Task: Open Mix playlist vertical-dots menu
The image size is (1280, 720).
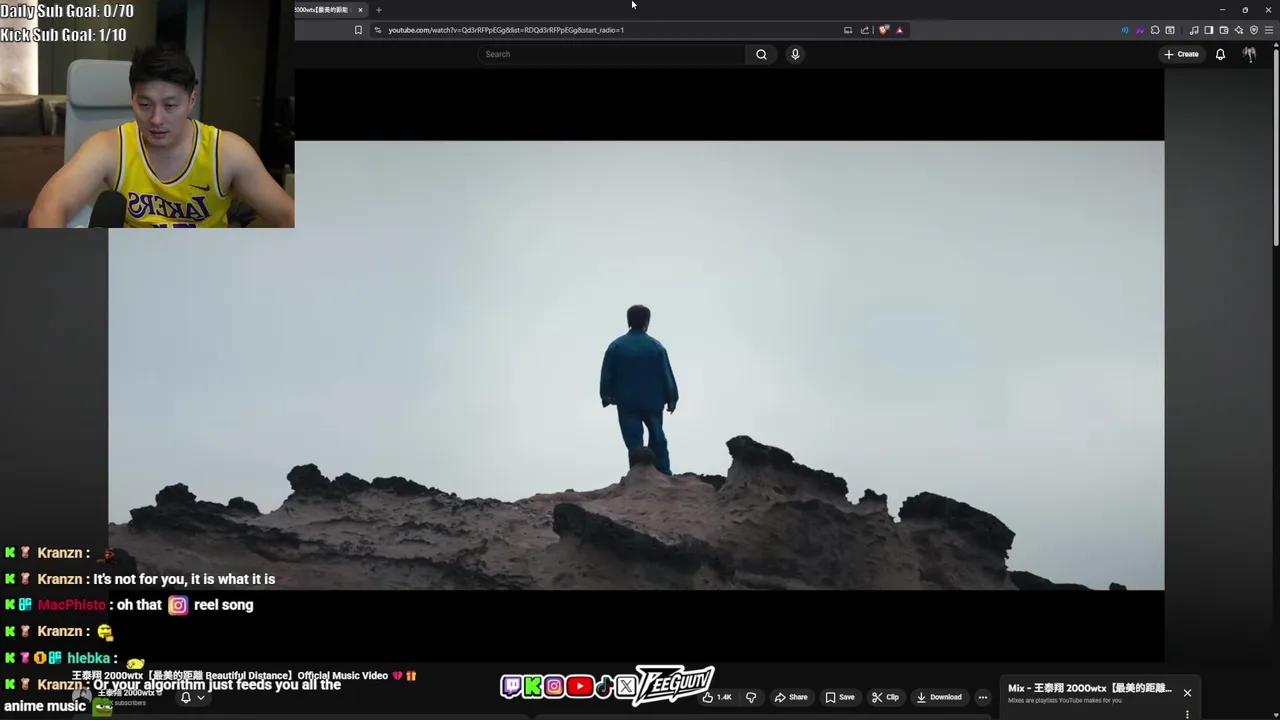Action: pyautogui.click(x=1187, y=714)
